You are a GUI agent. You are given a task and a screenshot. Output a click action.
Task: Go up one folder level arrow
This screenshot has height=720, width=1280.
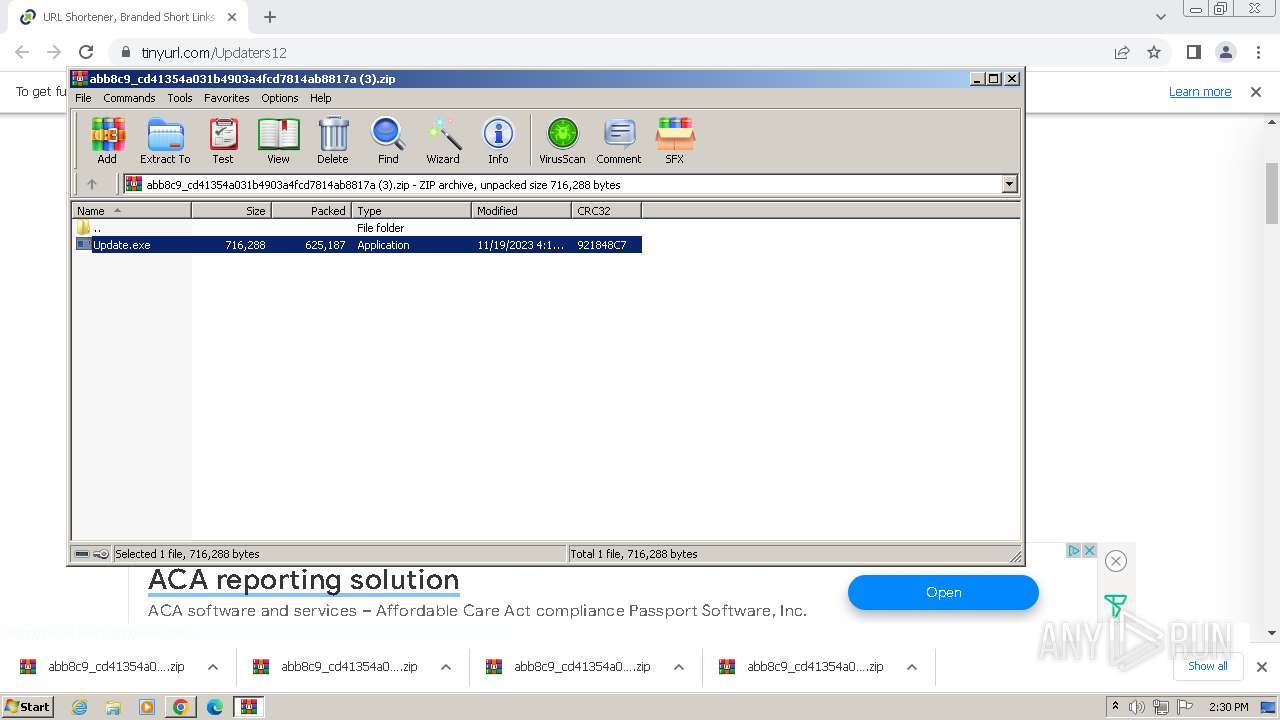point(92,184)
